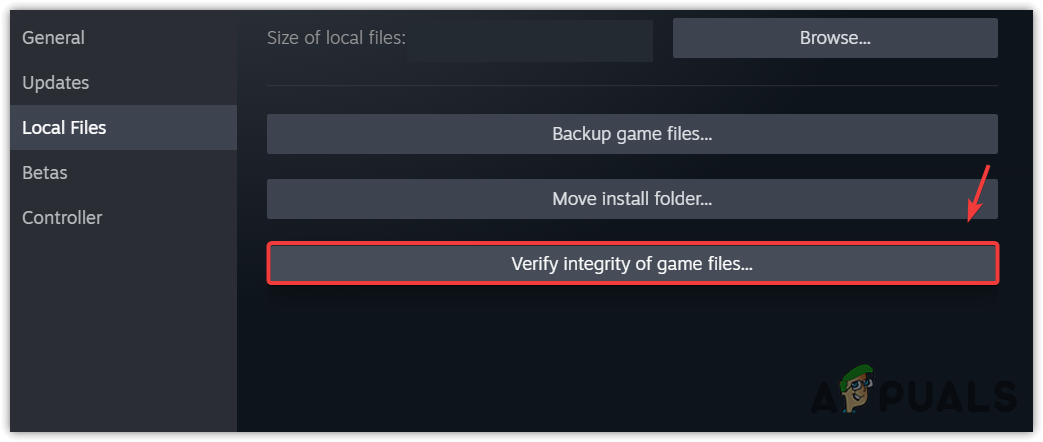Open the General settings tab
Viewport: 1043px width, 442px height.
pos(54,38)
